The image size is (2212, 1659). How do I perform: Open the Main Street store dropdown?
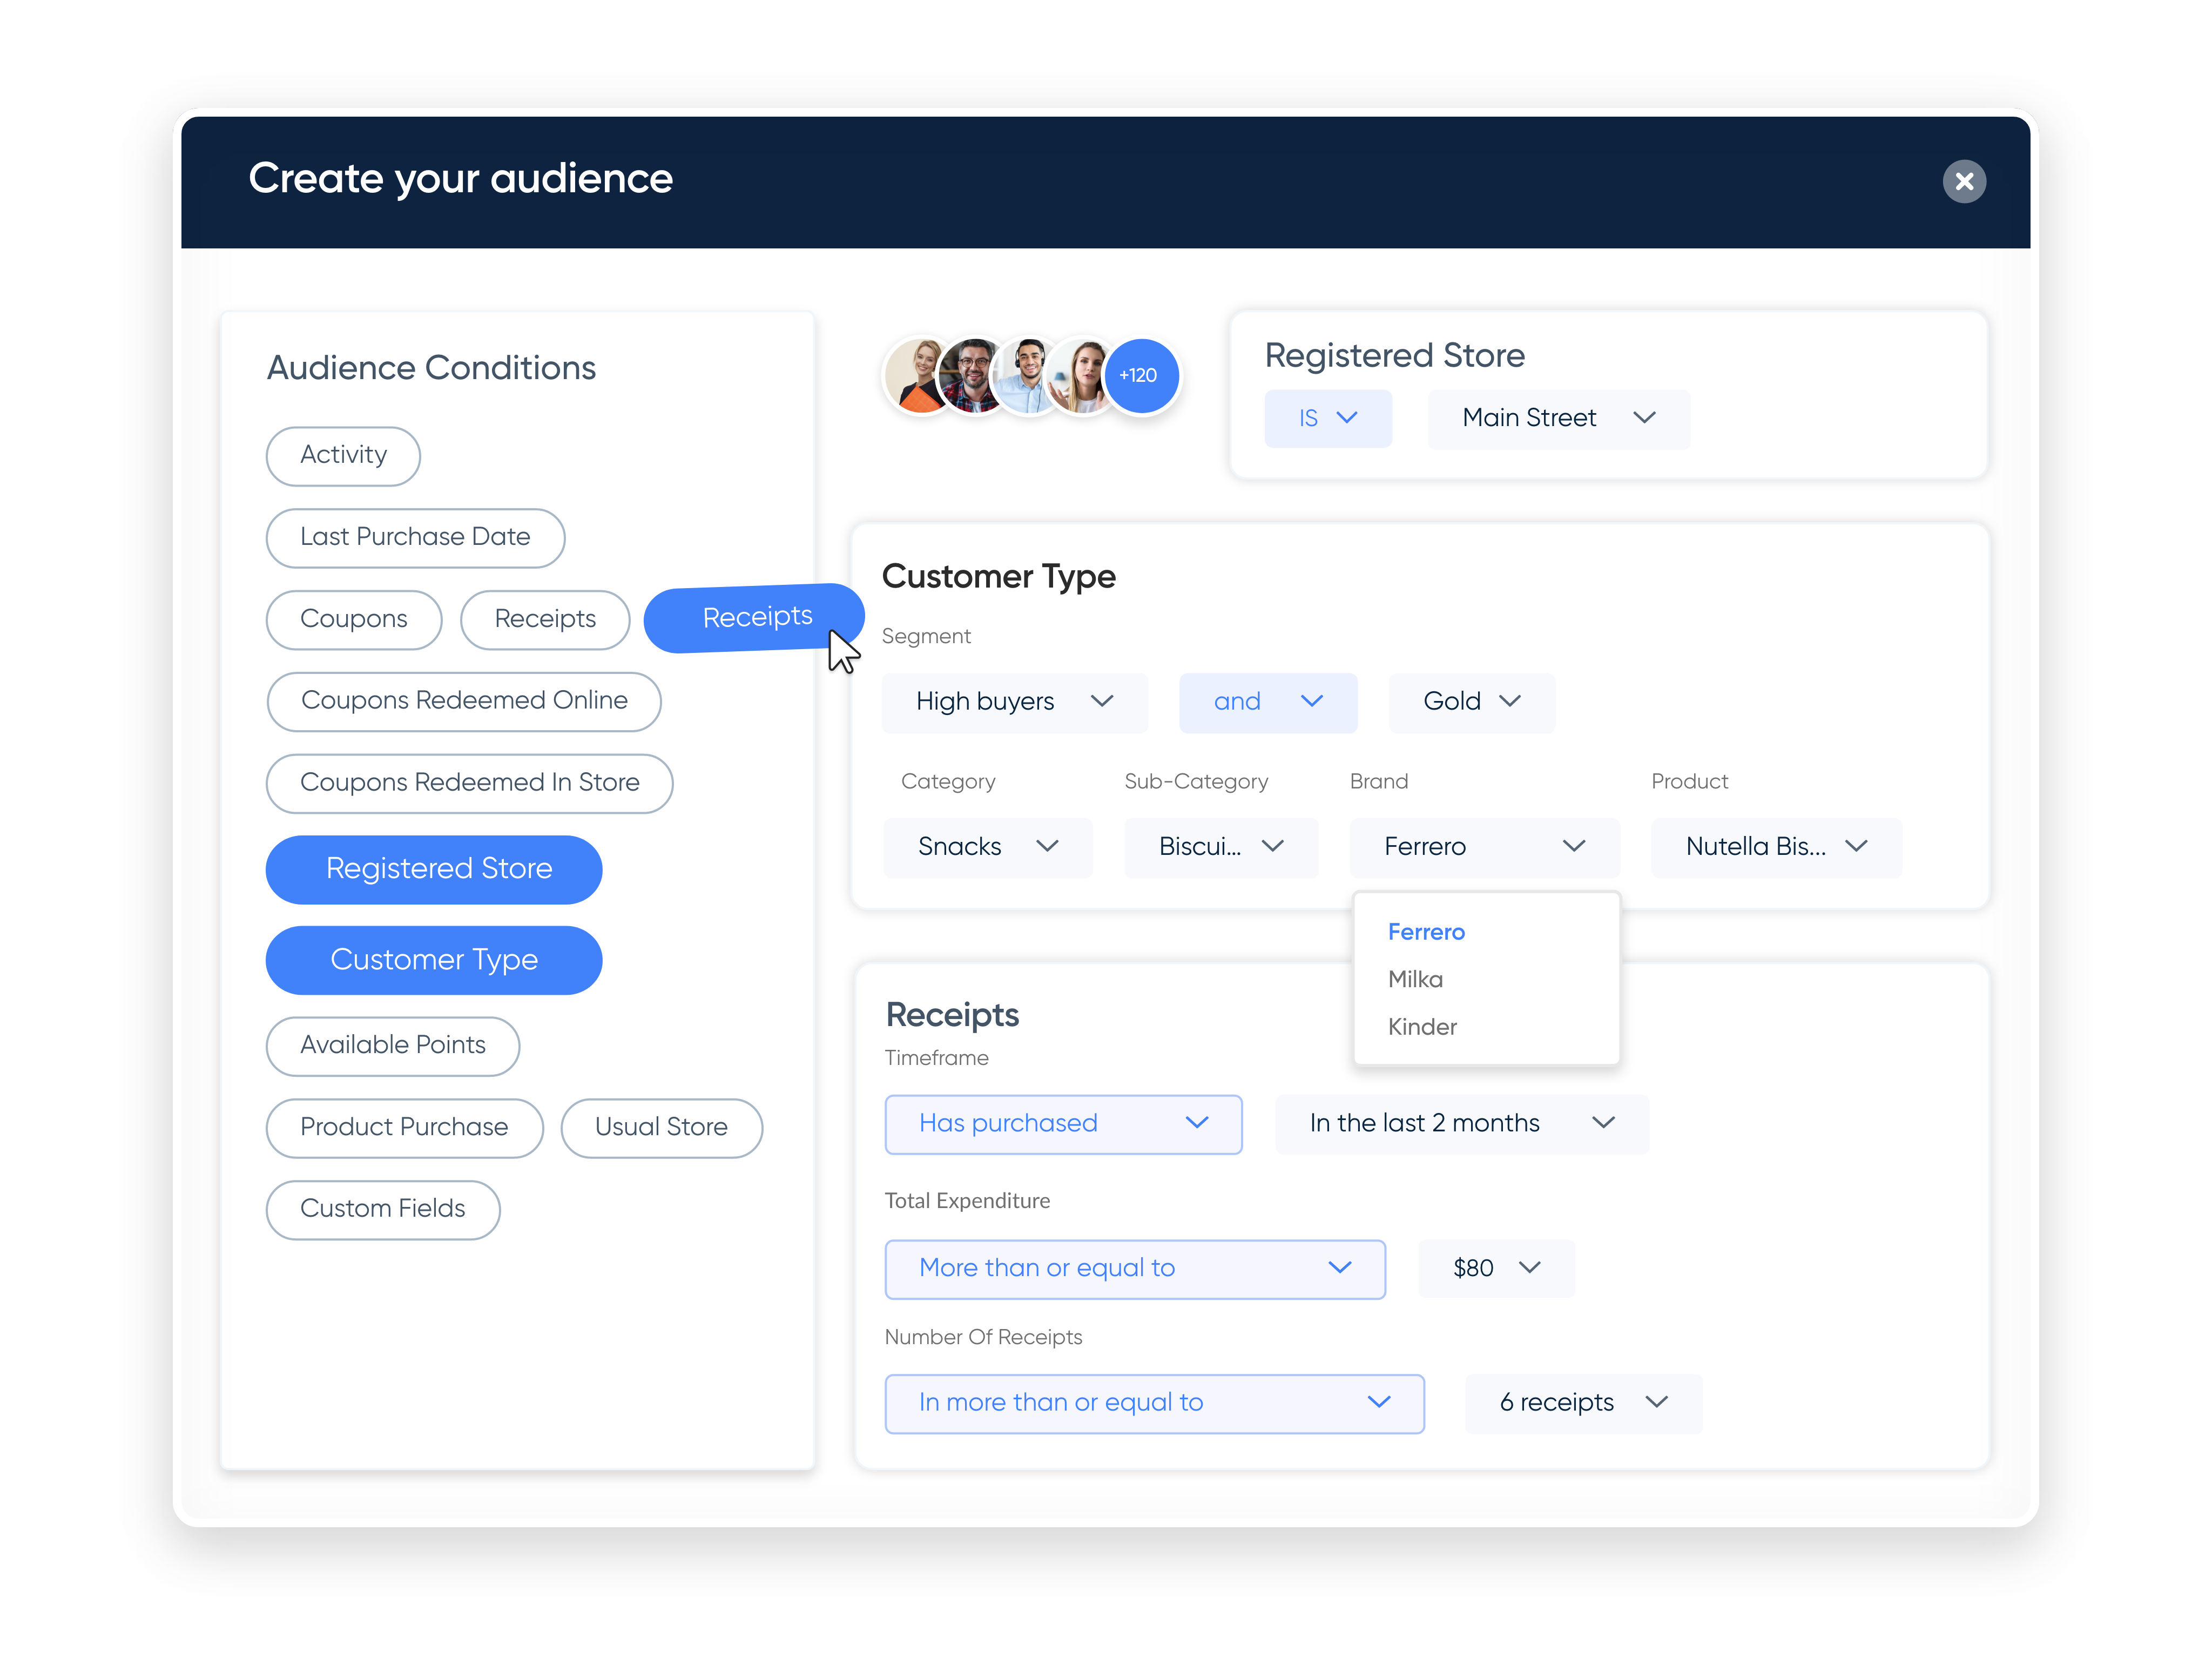[x=1557, y=418]
